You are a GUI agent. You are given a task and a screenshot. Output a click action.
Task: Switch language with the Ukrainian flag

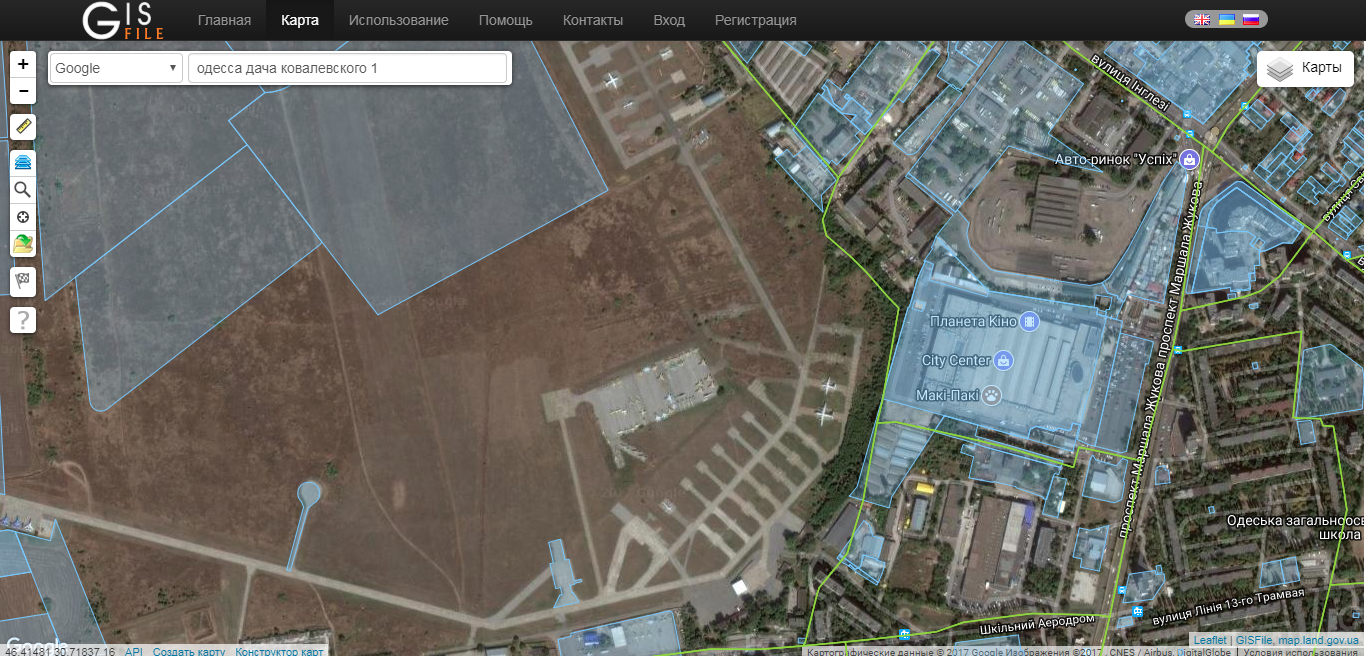pyautogui.click(x=1226, y=19)
